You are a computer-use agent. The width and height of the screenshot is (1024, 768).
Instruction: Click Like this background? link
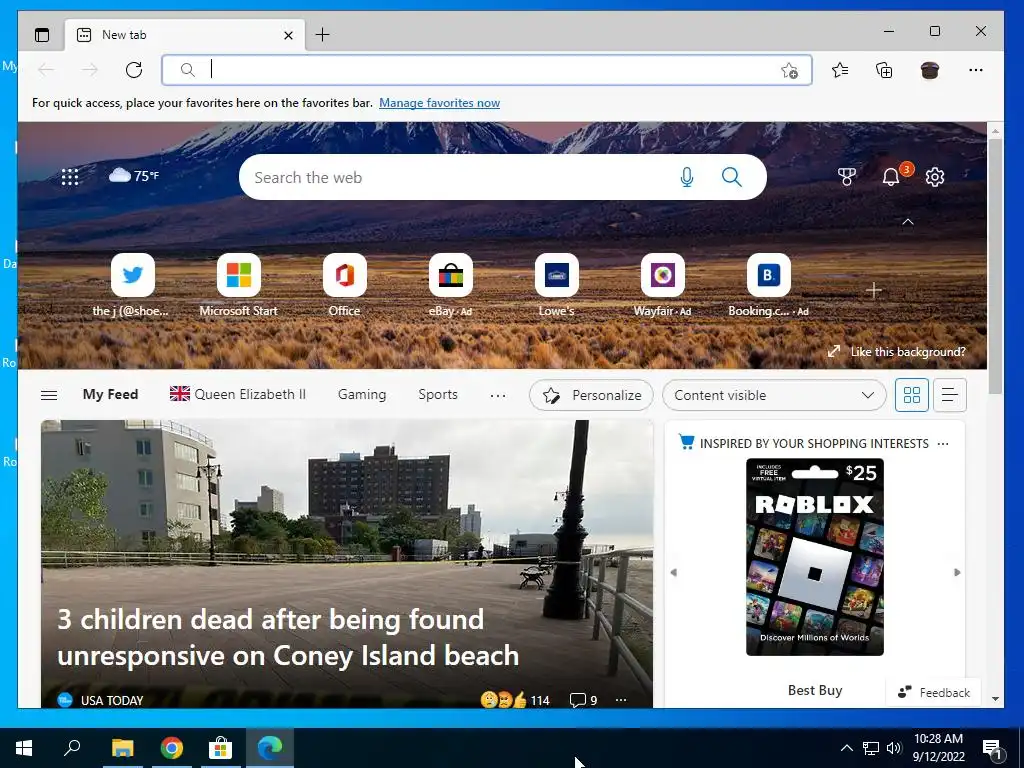coord(908,352)
